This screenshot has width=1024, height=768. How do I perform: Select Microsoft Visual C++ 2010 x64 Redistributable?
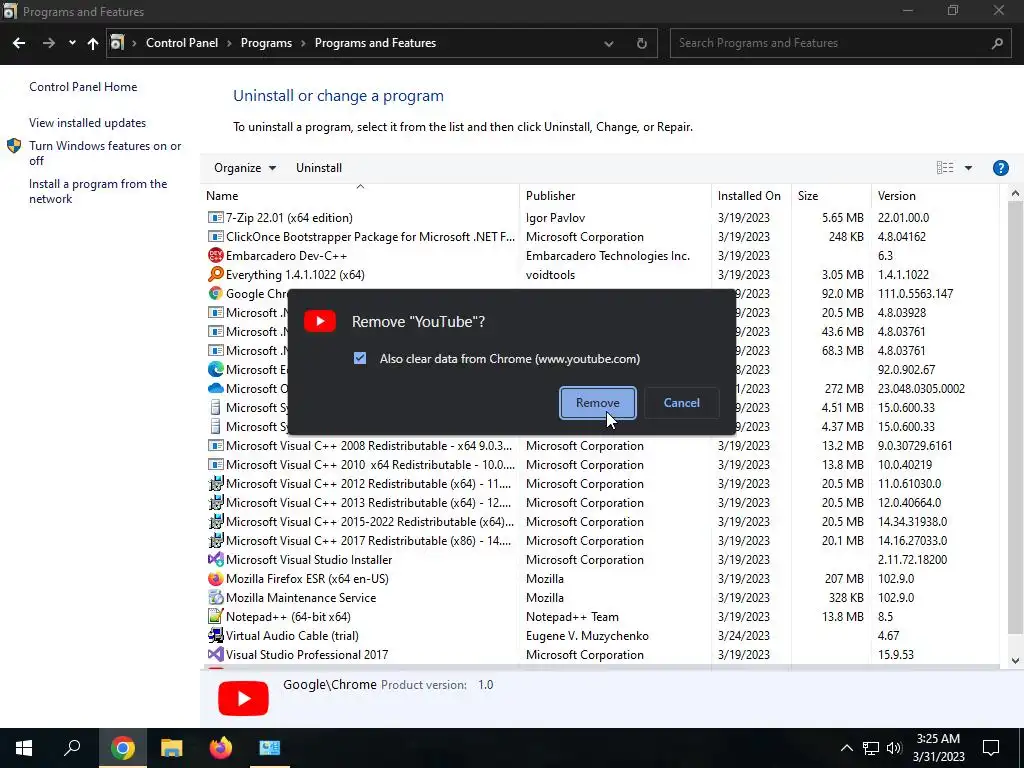coord(601,464)
